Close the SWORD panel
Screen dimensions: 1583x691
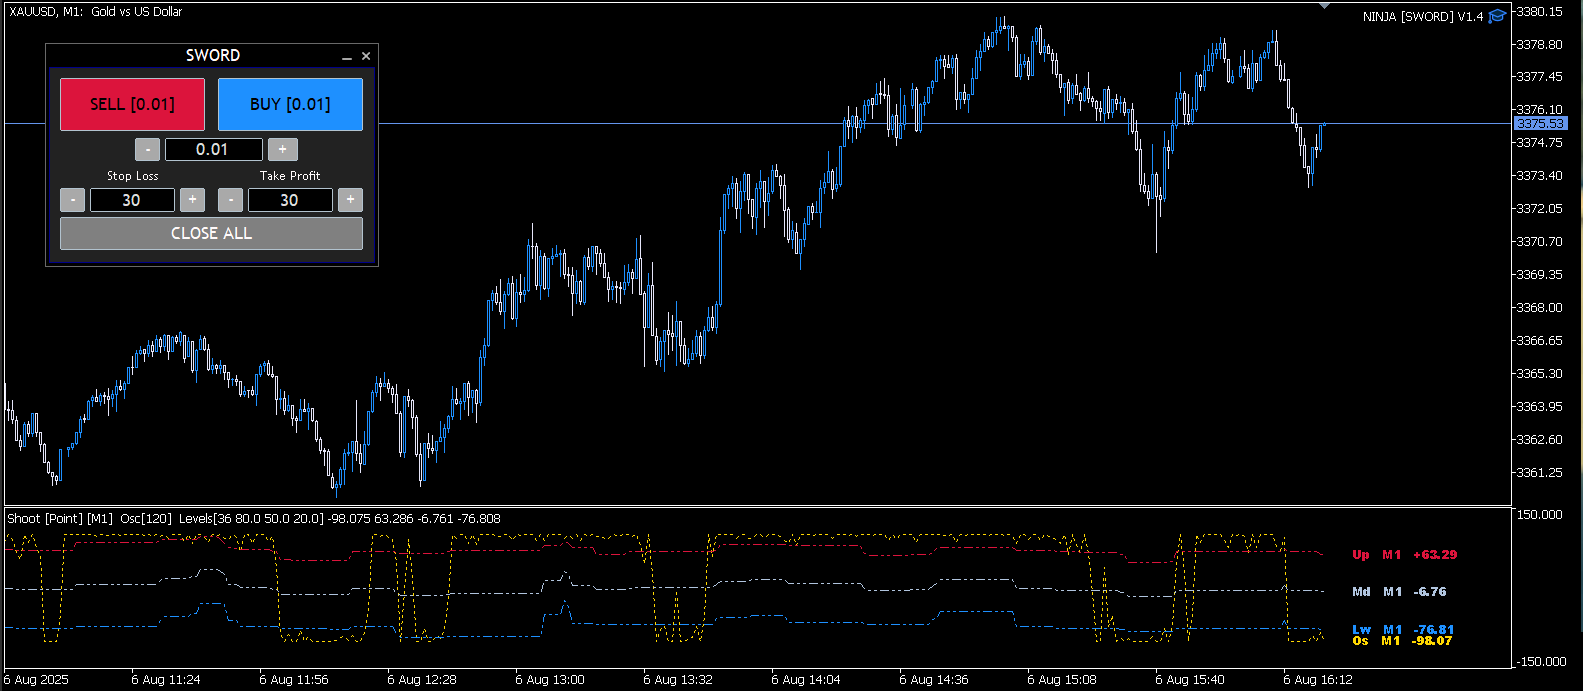coord(366,56)
